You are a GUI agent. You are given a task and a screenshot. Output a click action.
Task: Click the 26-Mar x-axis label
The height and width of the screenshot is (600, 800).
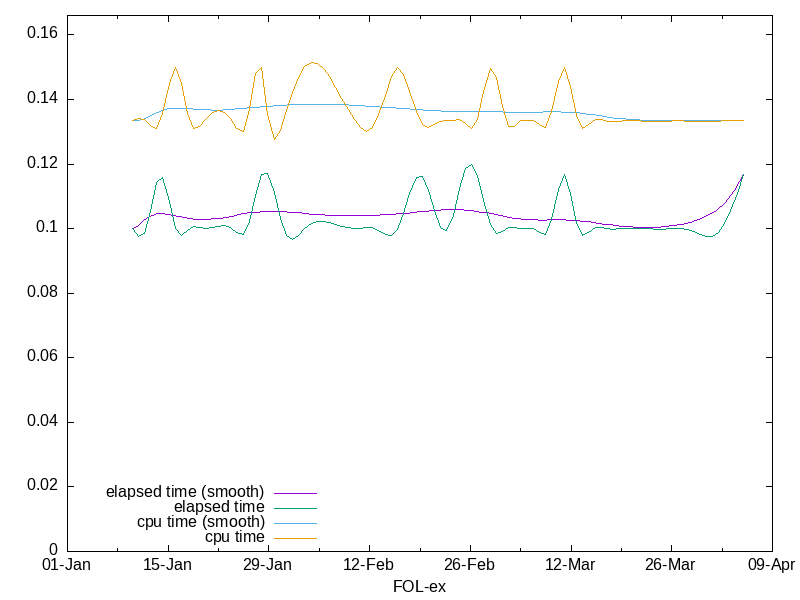(671, 565)
